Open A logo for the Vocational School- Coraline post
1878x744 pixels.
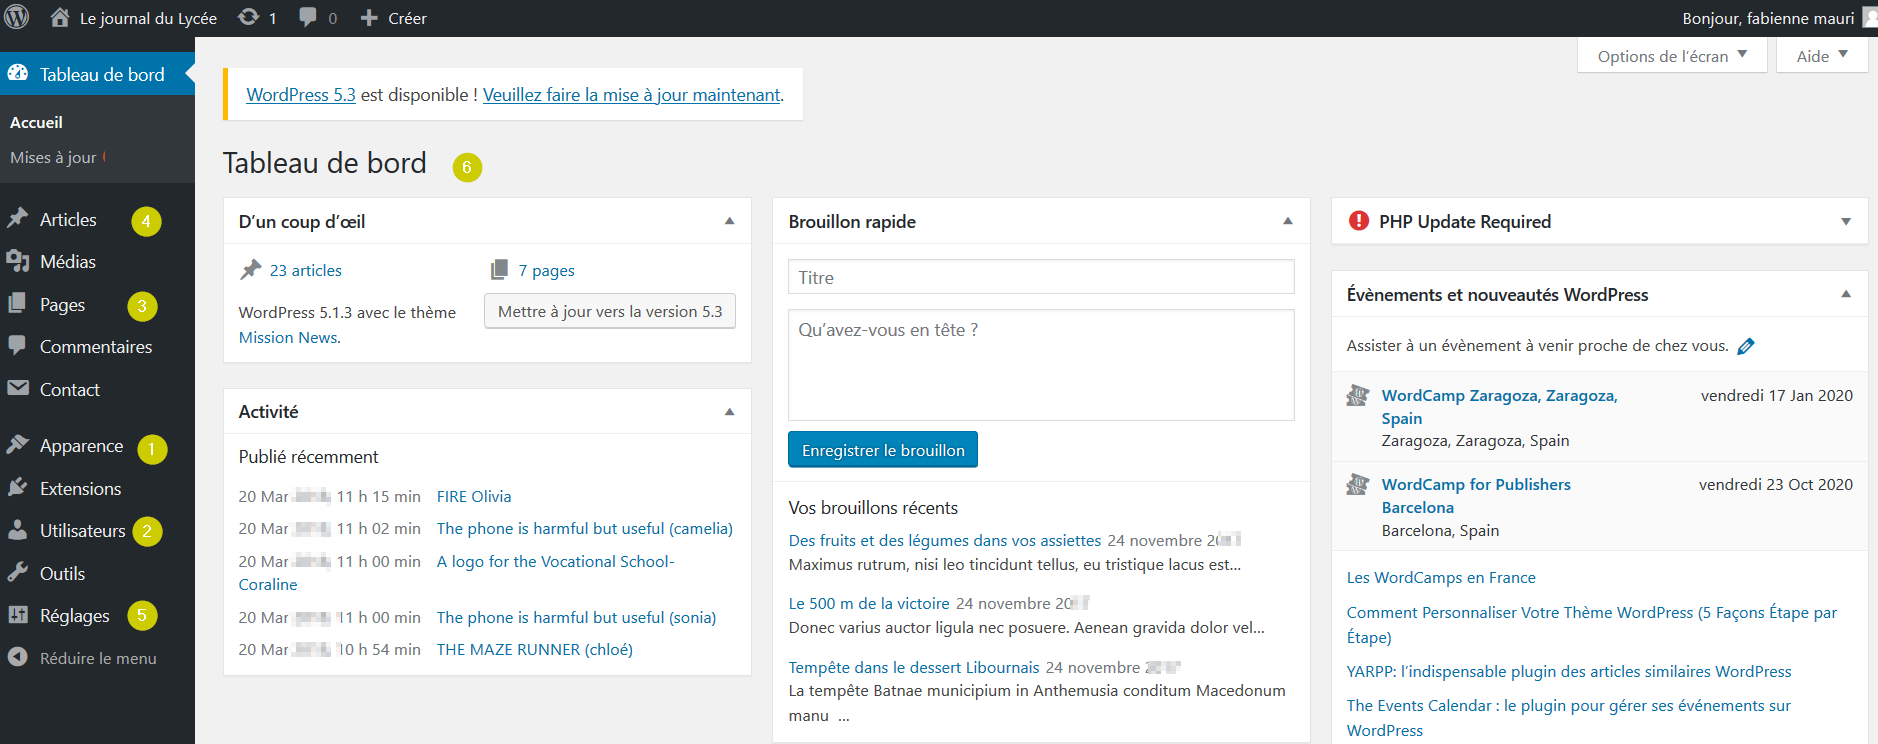(x=456, y=573)
